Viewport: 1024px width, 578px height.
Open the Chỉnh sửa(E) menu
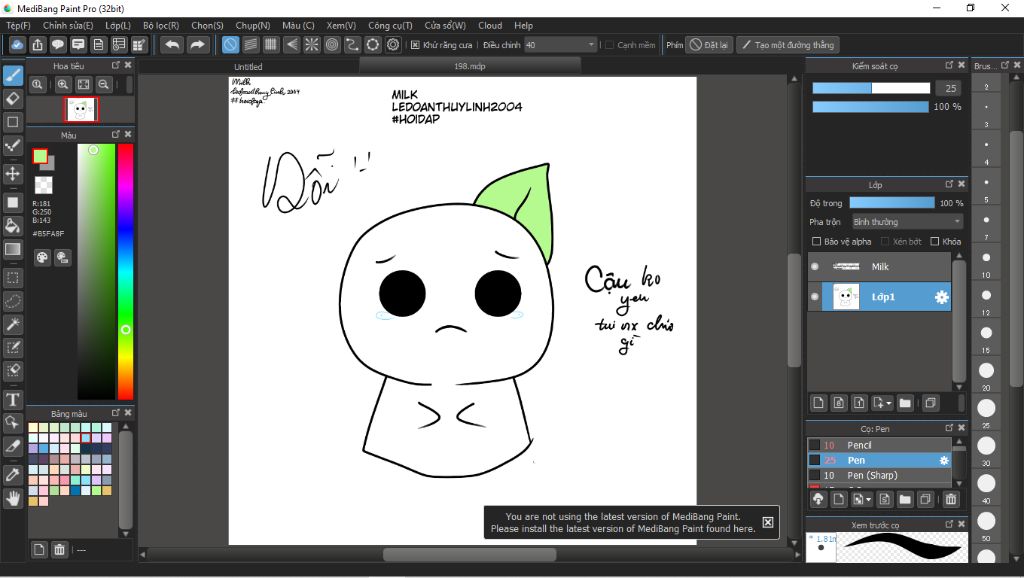pyautogui.click(x=68, y=25)
